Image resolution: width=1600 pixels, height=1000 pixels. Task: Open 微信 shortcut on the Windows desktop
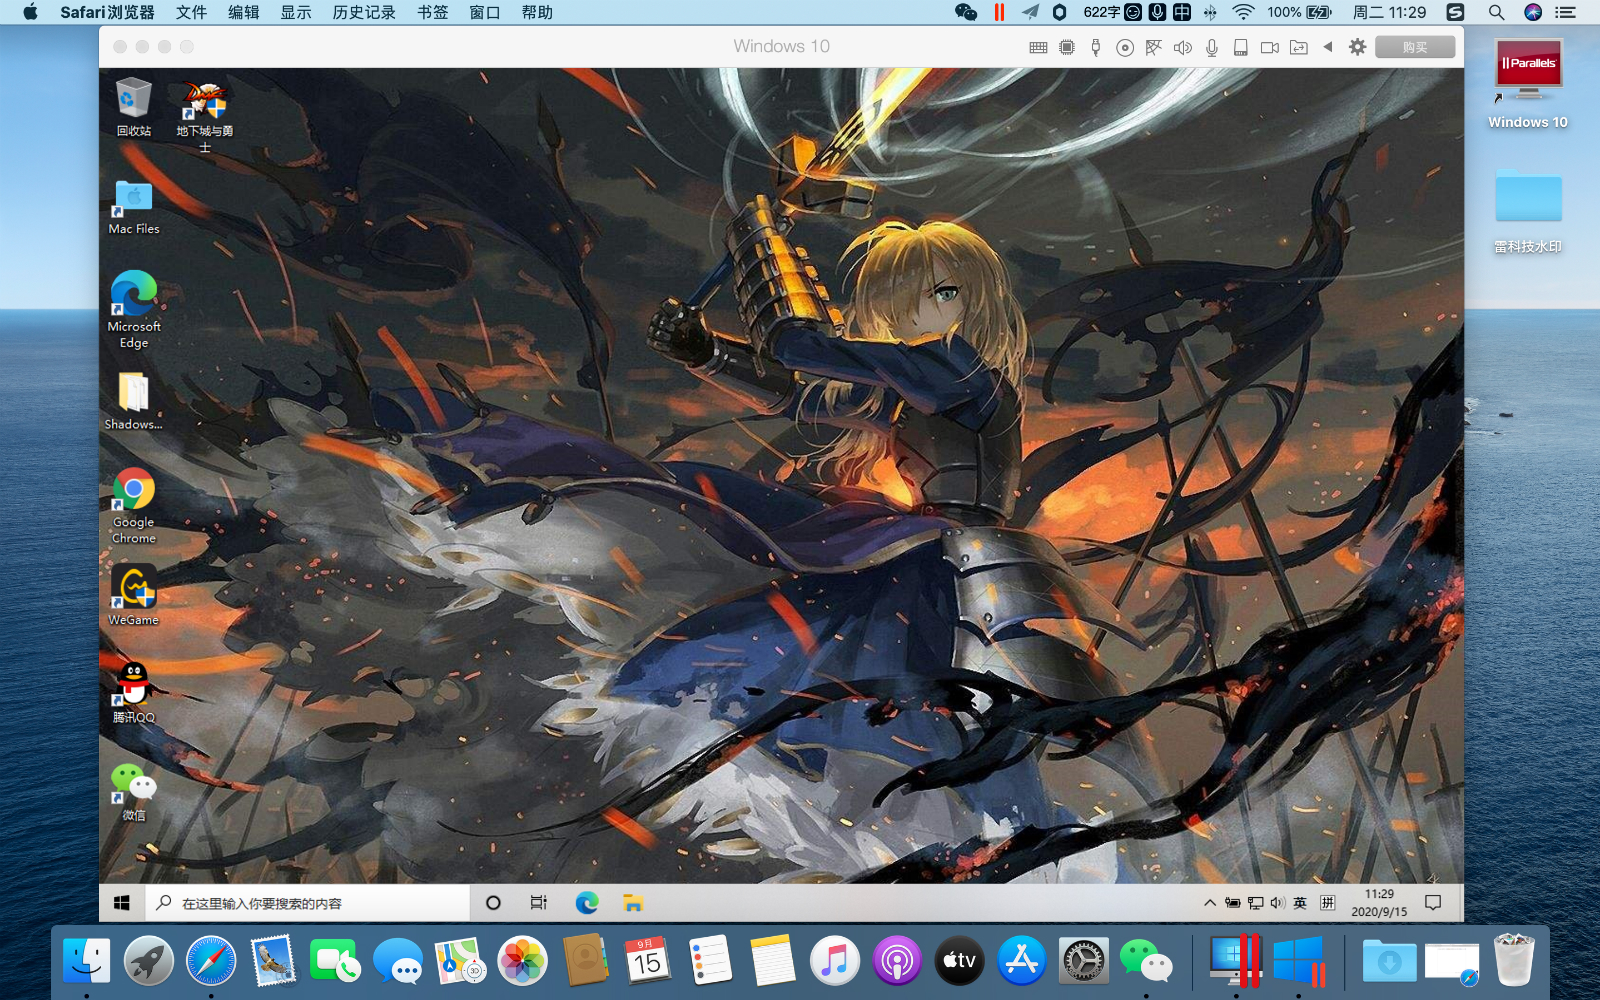pyautogui.click(x=134, y=792)
